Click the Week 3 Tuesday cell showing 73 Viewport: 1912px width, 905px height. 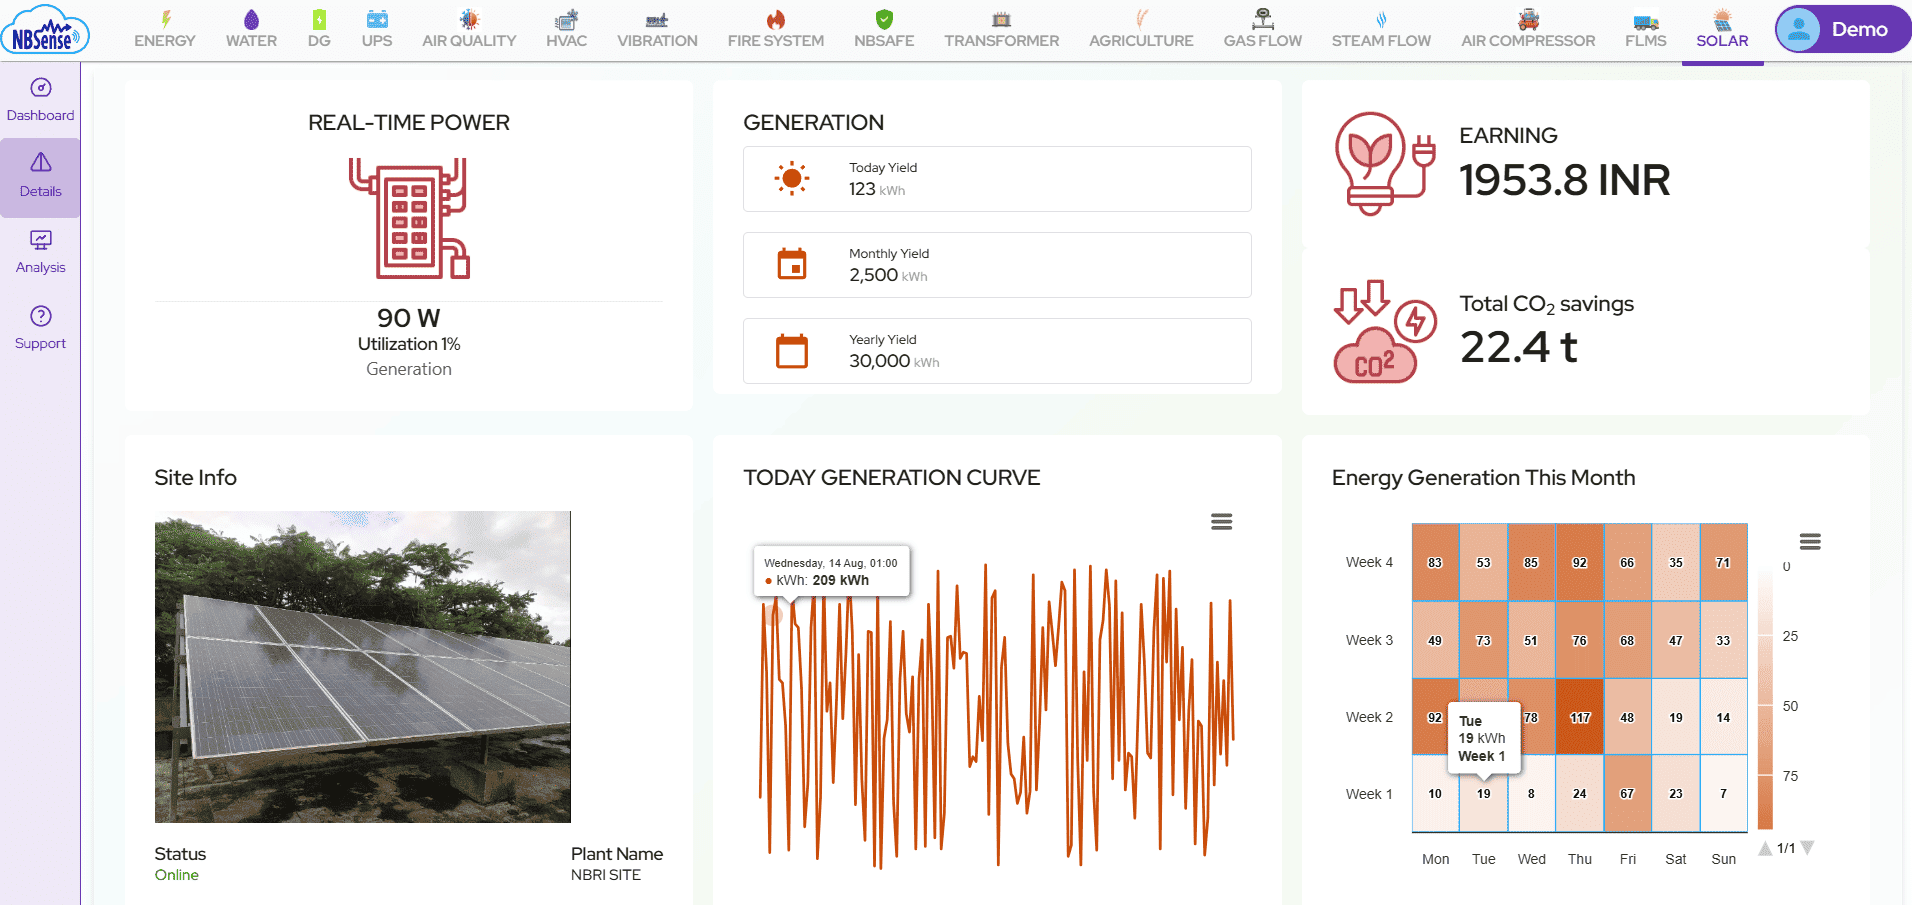(1483, 640)
